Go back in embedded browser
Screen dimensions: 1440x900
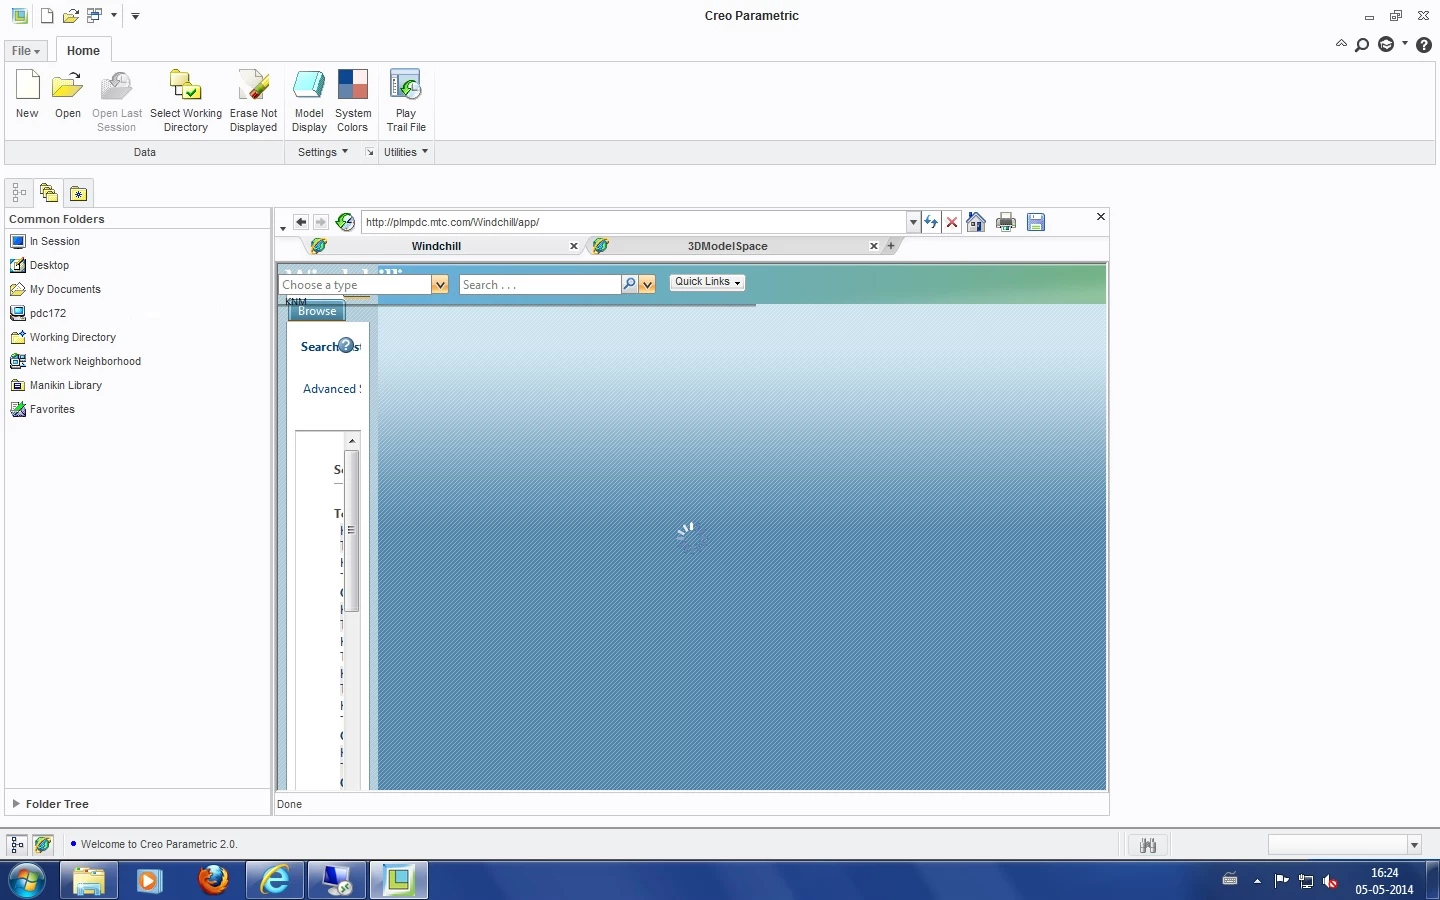pyautogui.click(x=301, y=222)
